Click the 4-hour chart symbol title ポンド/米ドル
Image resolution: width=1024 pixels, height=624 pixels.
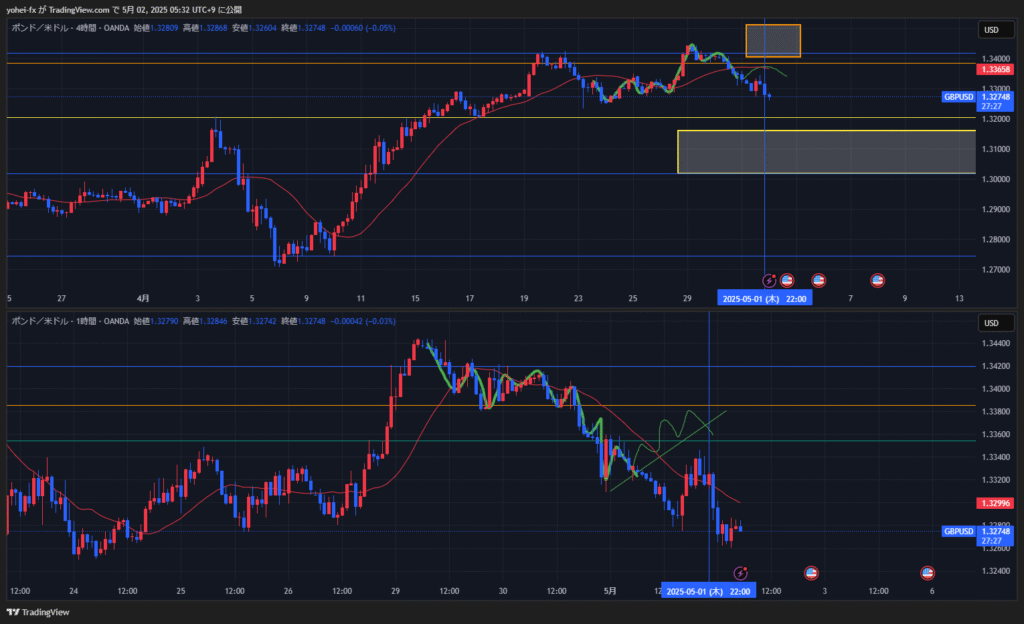(40, 28)
